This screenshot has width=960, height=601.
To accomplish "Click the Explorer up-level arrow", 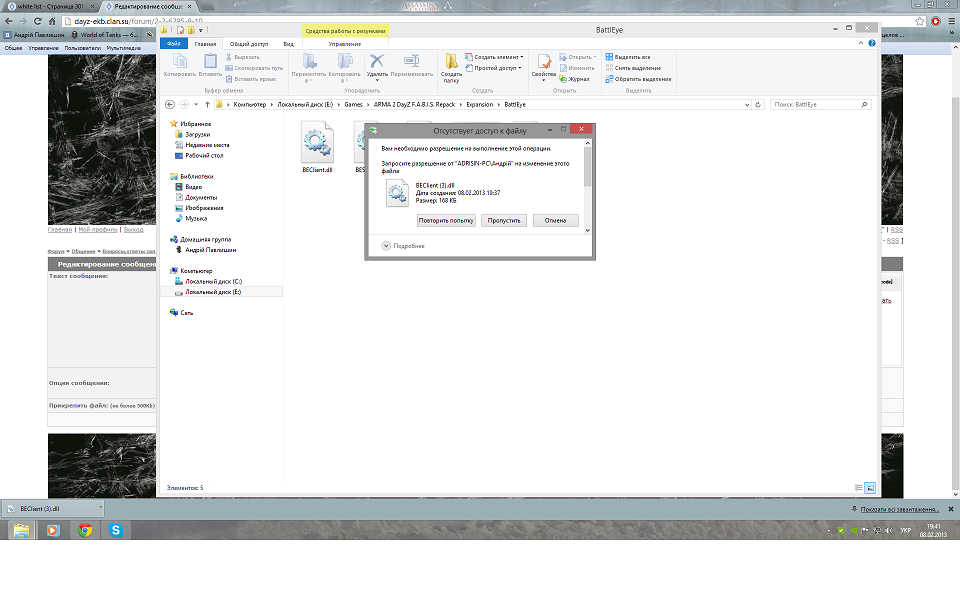I will [208, 105].
